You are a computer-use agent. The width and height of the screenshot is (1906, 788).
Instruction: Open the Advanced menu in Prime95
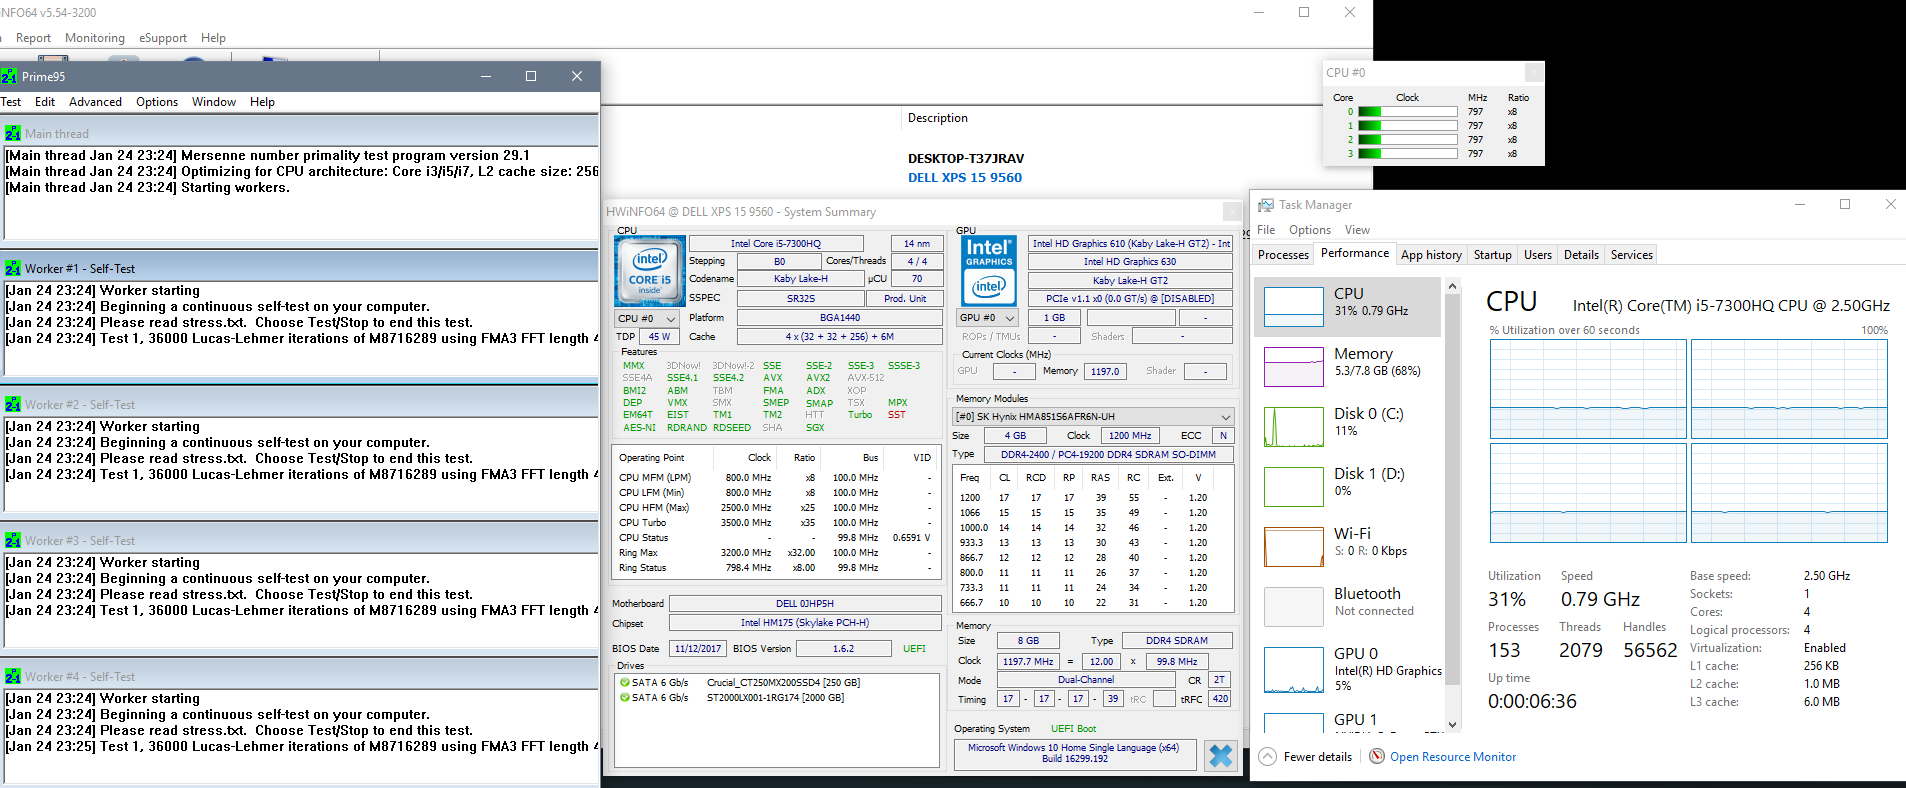click(x=95, y=102)
